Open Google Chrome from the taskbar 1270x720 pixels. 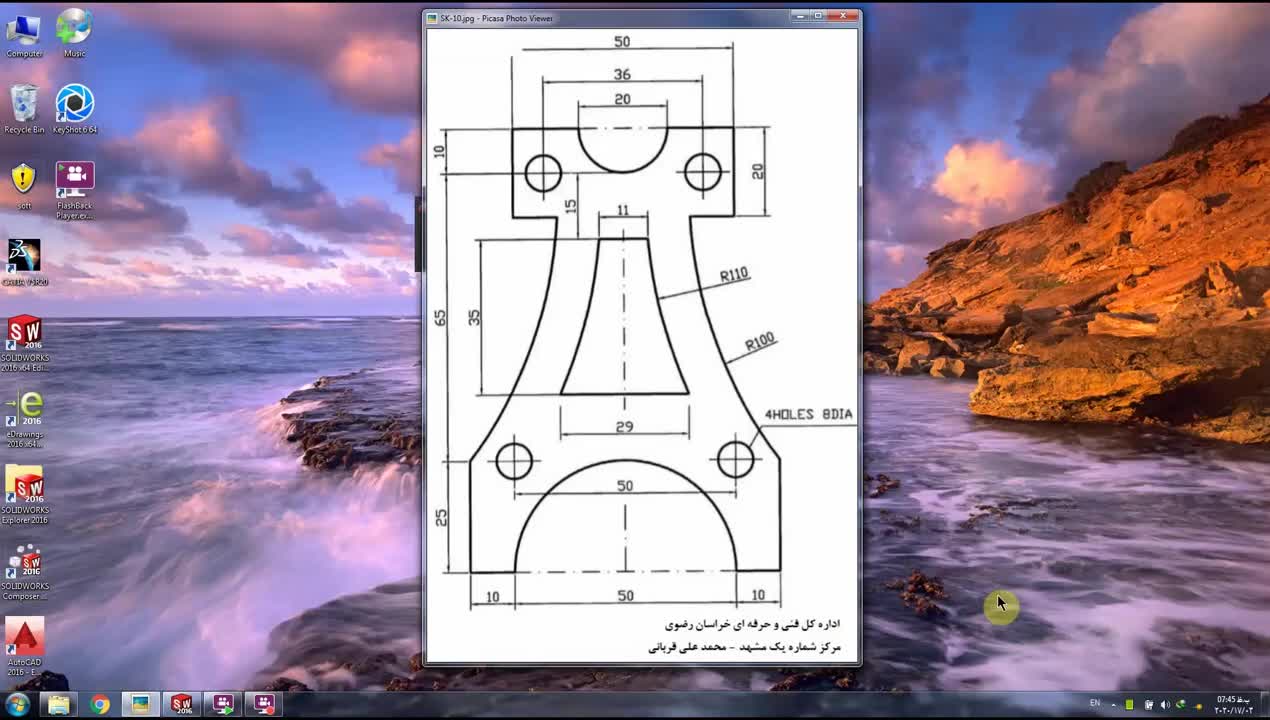[x=100, y=705]
